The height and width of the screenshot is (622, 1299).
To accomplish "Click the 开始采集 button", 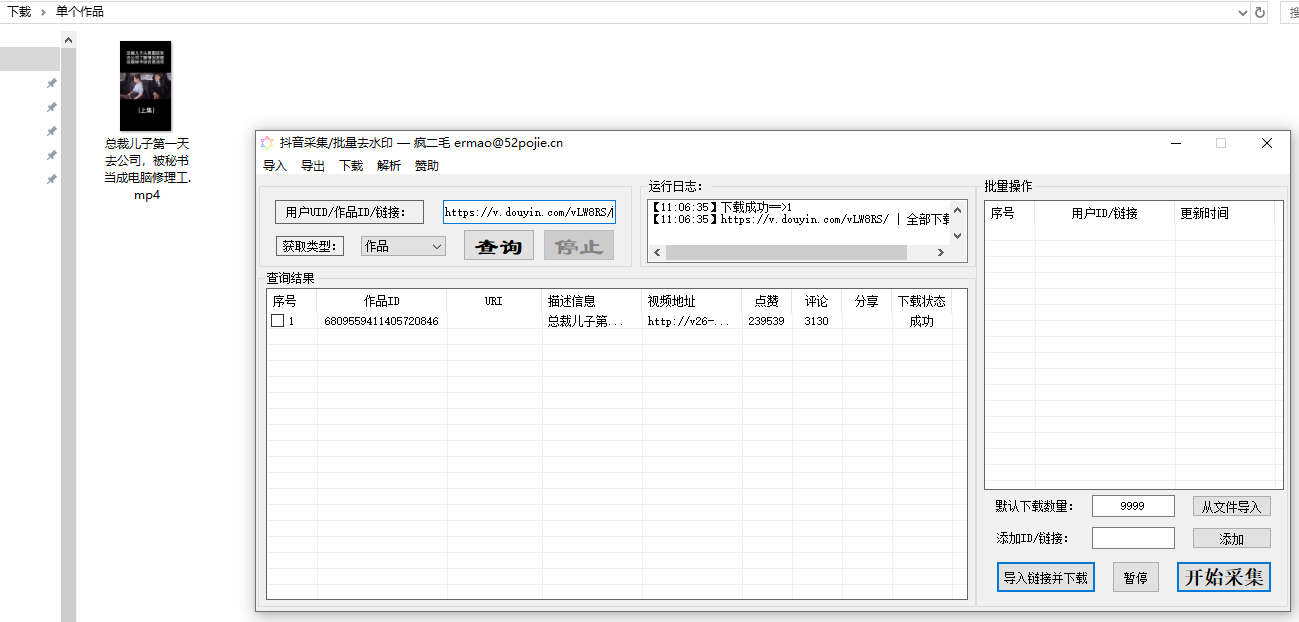I will (x=1223, y=577).
